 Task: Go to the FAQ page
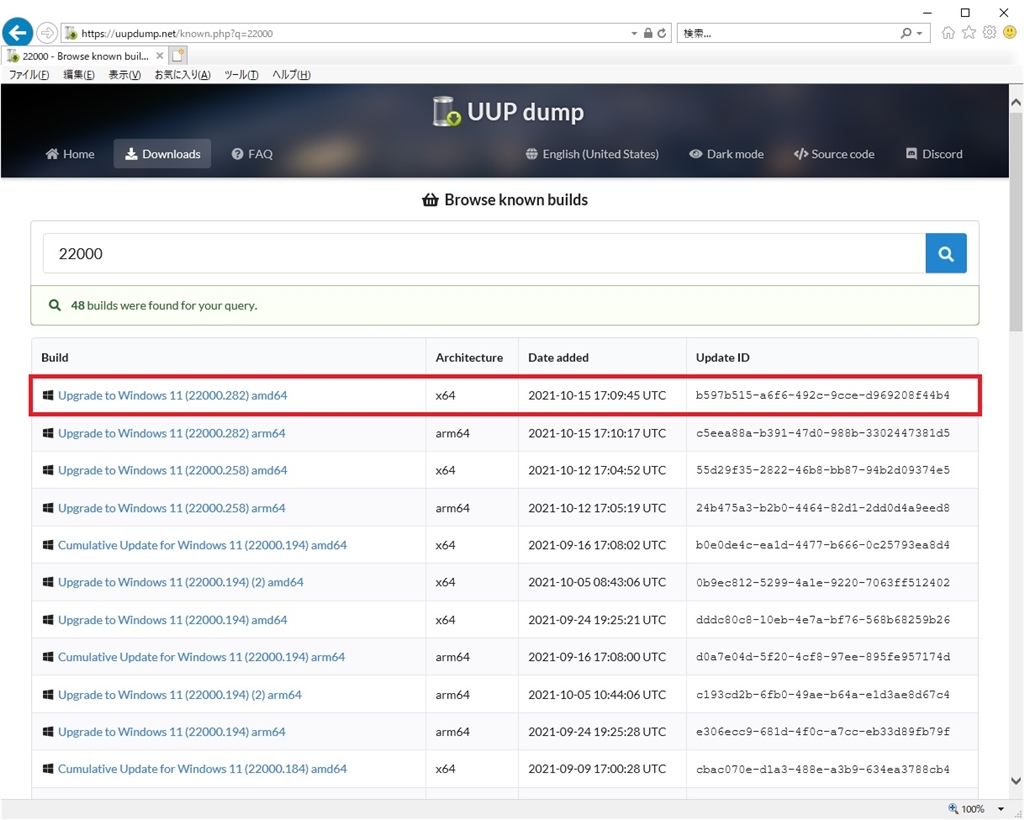pyautogui.click(x=252, y=154)
